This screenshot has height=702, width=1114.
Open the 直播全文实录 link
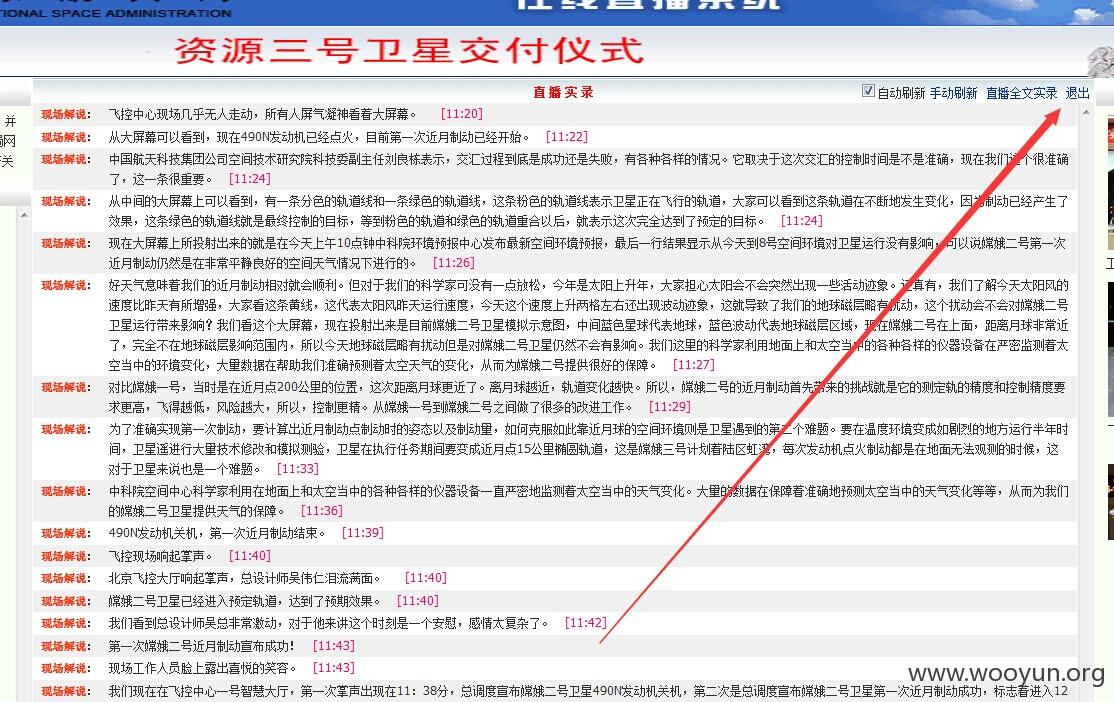[x=1021, y=93]
